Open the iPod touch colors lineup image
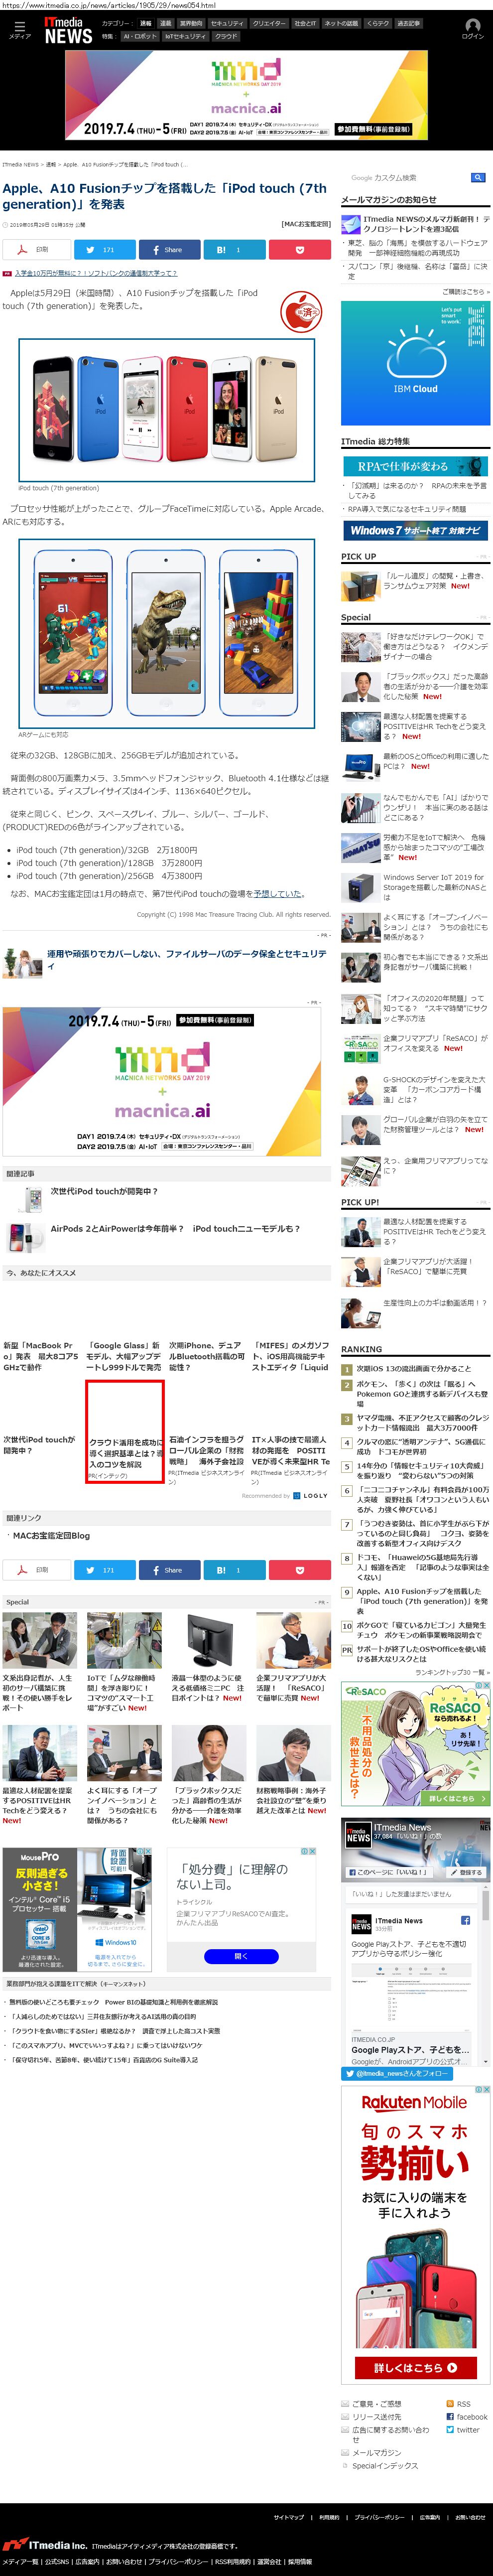 (167, 410)
